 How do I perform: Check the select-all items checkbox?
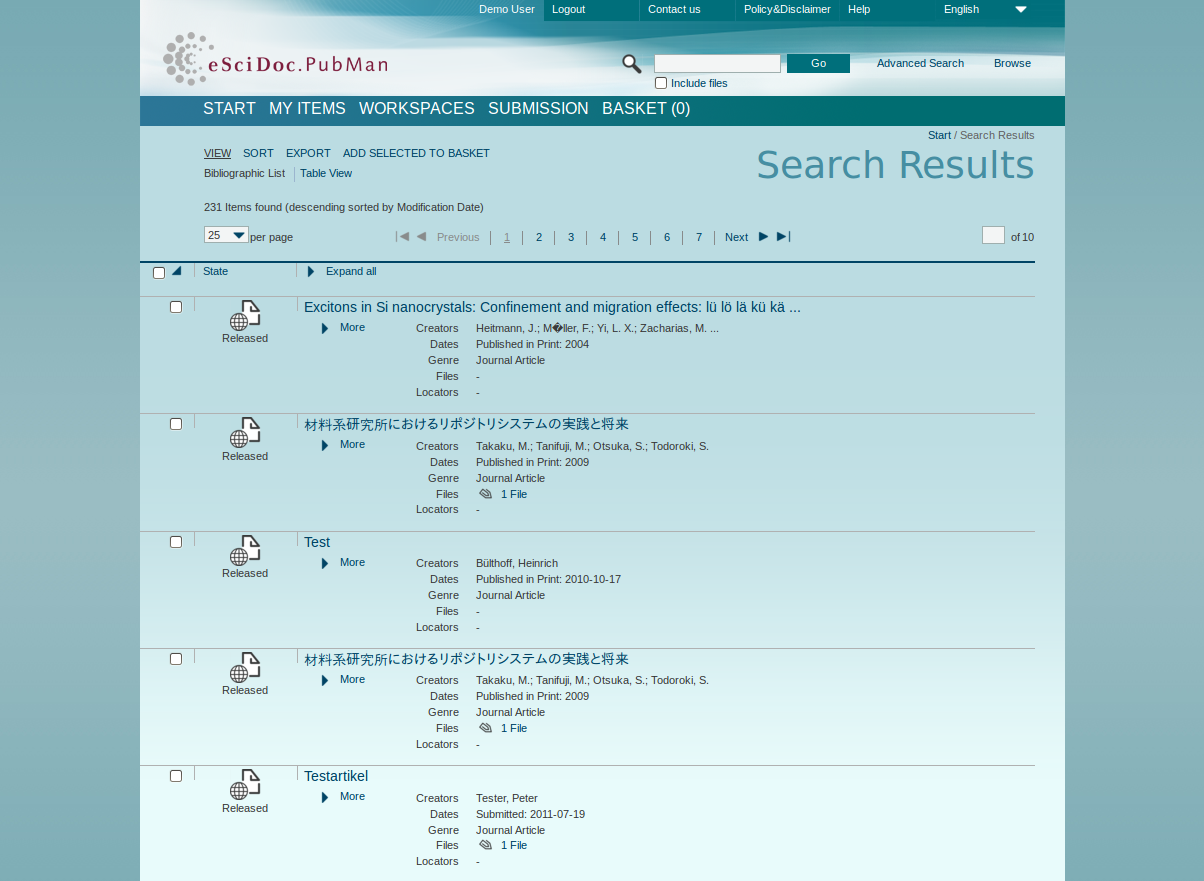point(159,272)
